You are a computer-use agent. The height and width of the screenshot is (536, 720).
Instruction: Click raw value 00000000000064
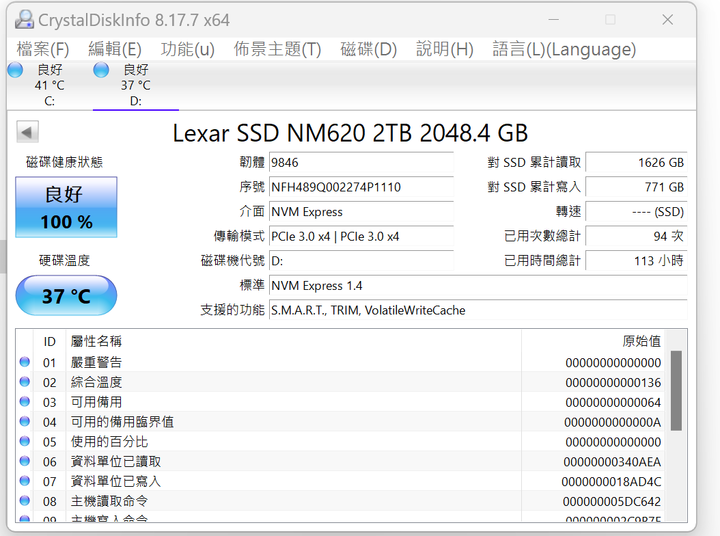click(613, 402)
